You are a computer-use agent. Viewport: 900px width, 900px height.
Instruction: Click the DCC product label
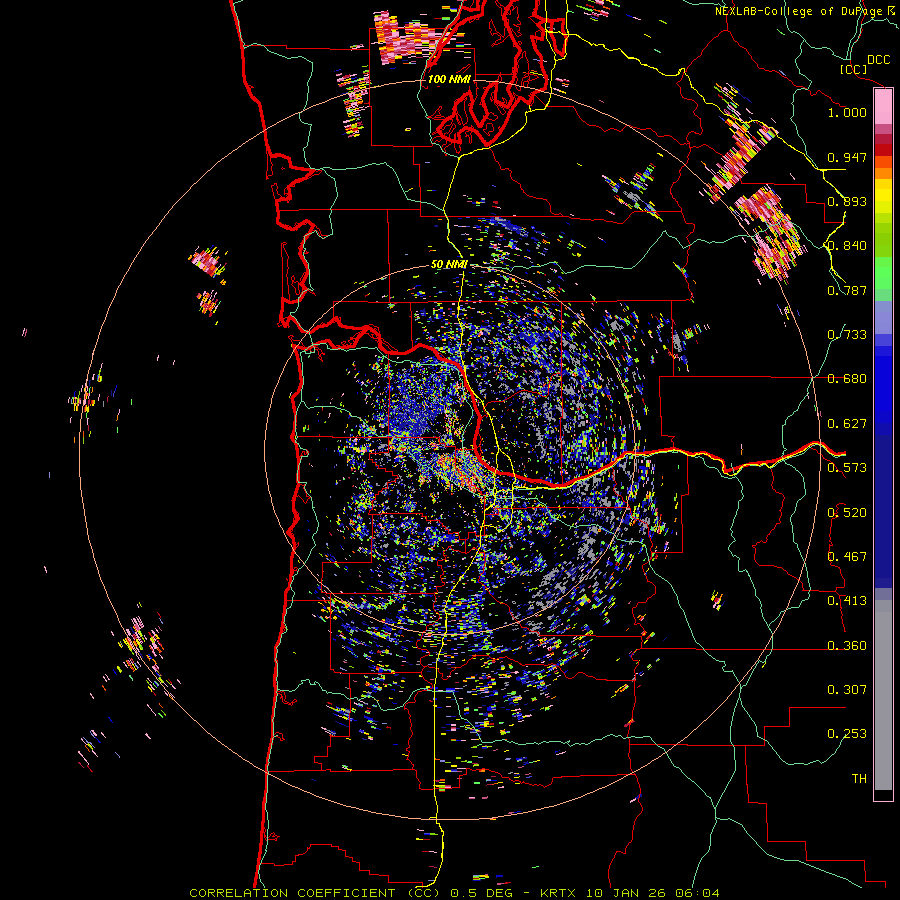pyautogui.click(x=878, y=60)
